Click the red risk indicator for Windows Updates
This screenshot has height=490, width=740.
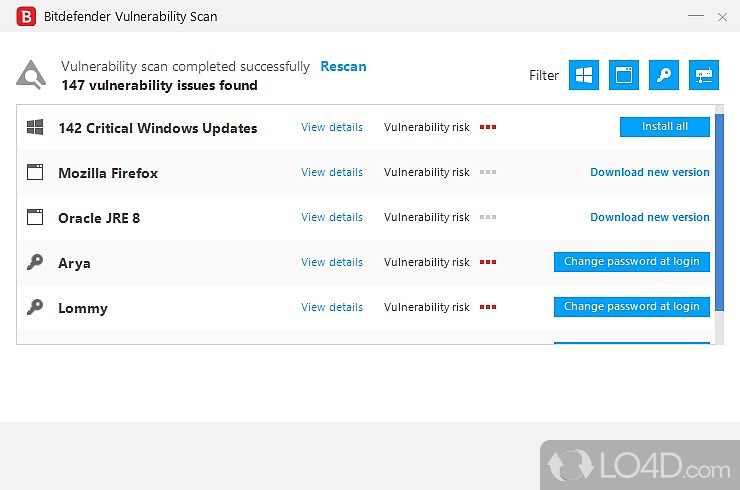pyautogui.click(x=488, y=127)
